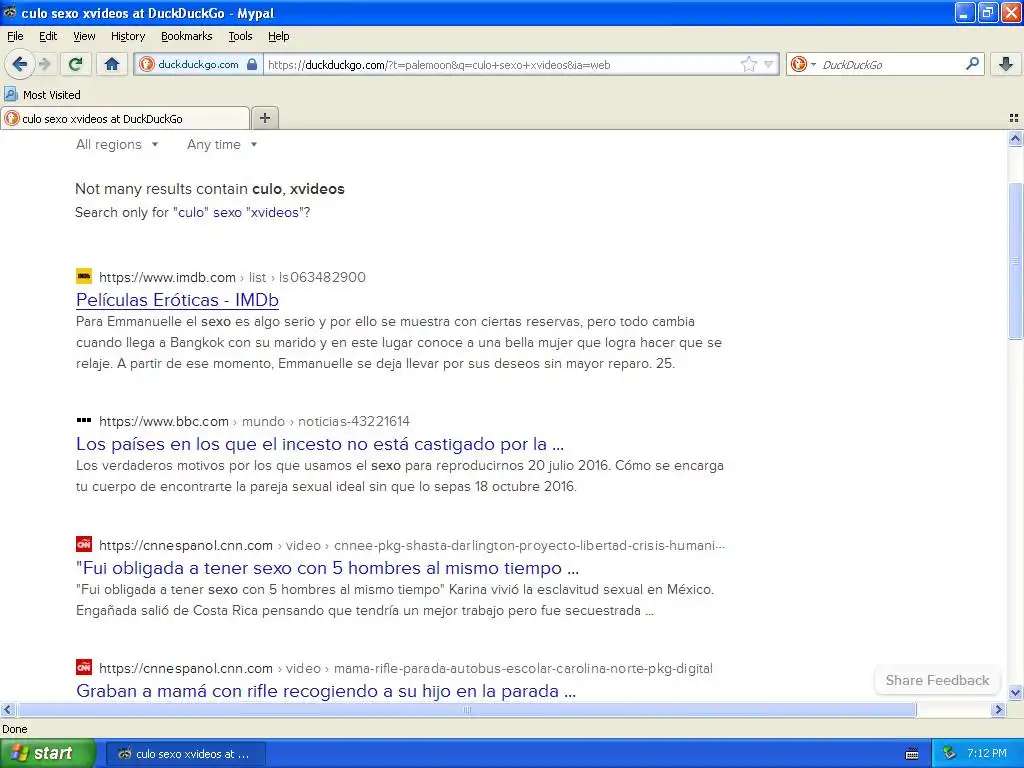The width and height of the screenshot is (1024, 768).
Task: Click the horizontal scrollbar right arrow
Action: pyautogui.click(x=998, y=709)
